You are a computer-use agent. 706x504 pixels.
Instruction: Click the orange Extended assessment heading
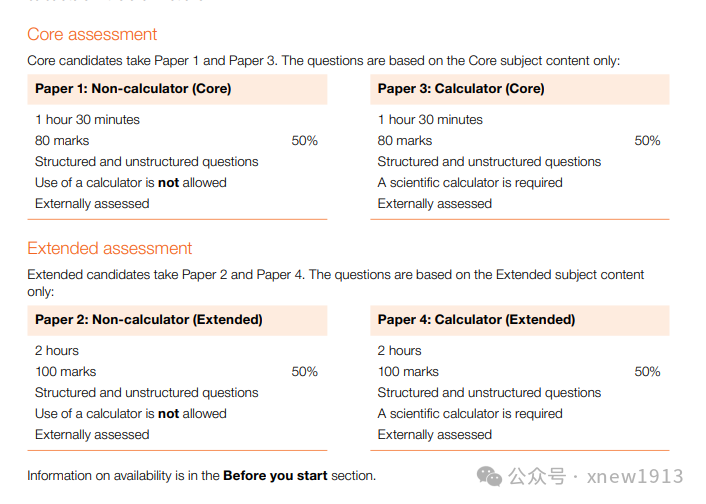110,248
